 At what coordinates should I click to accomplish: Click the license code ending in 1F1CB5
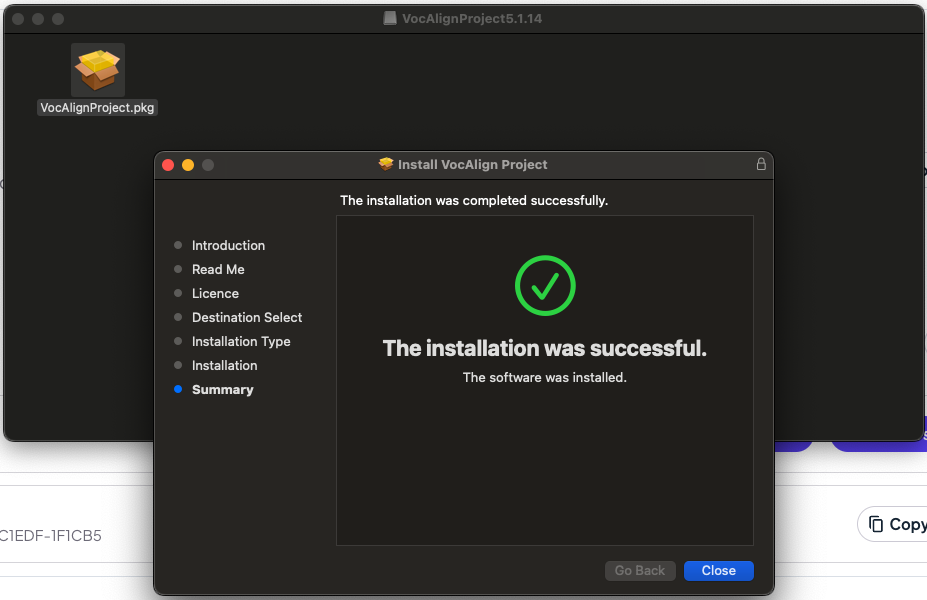[50, 535]
